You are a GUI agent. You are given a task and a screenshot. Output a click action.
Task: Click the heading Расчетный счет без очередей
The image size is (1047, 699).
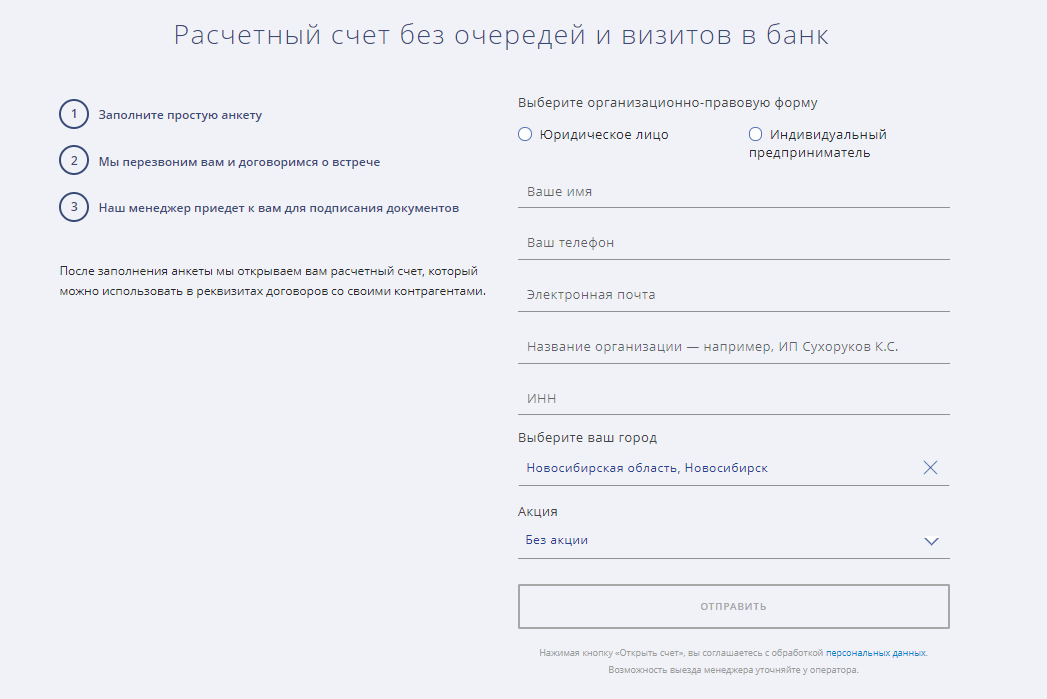pyautogui.click(x=501, y=35)
